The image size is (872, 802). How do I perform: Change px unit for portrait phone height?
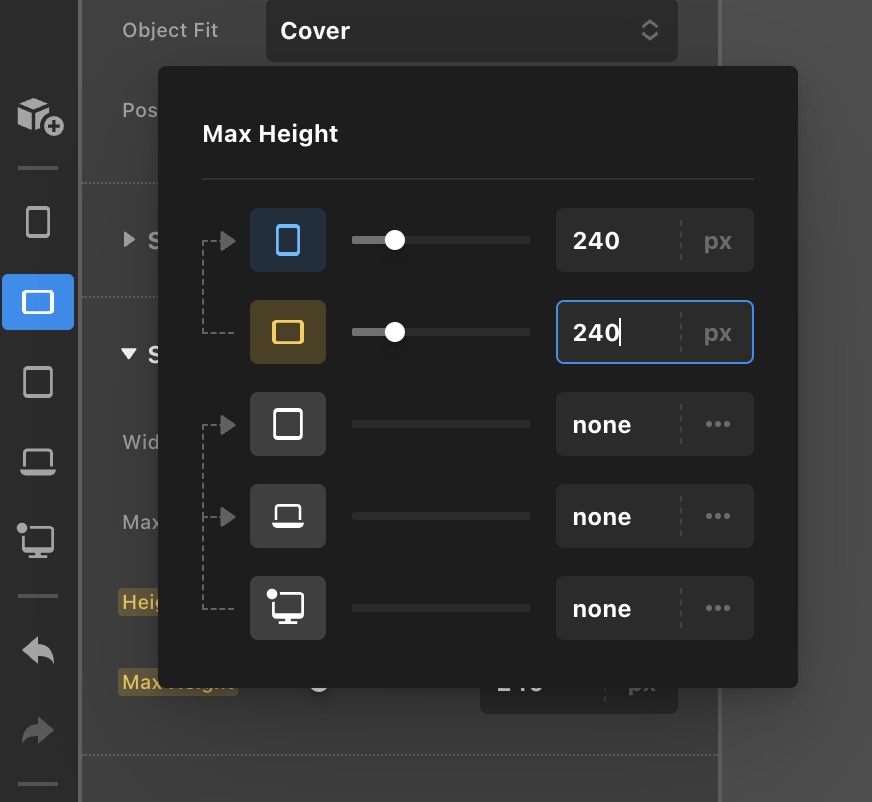click(x=717, y=241)
